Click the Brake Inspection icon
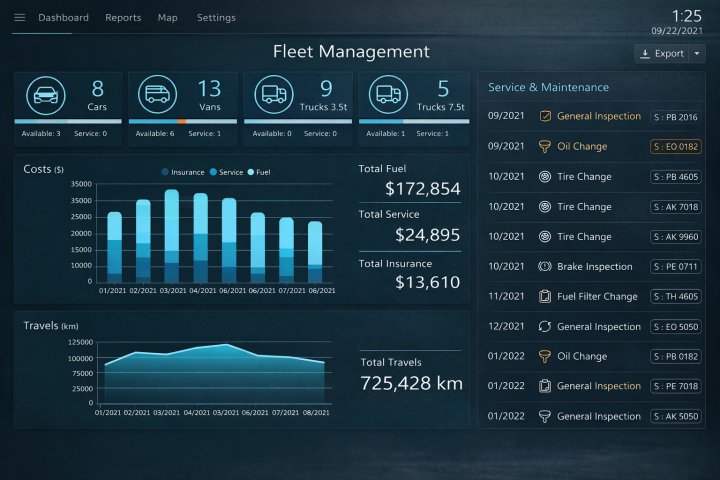This screenshot has width=720, height=480. coord(545,267)
